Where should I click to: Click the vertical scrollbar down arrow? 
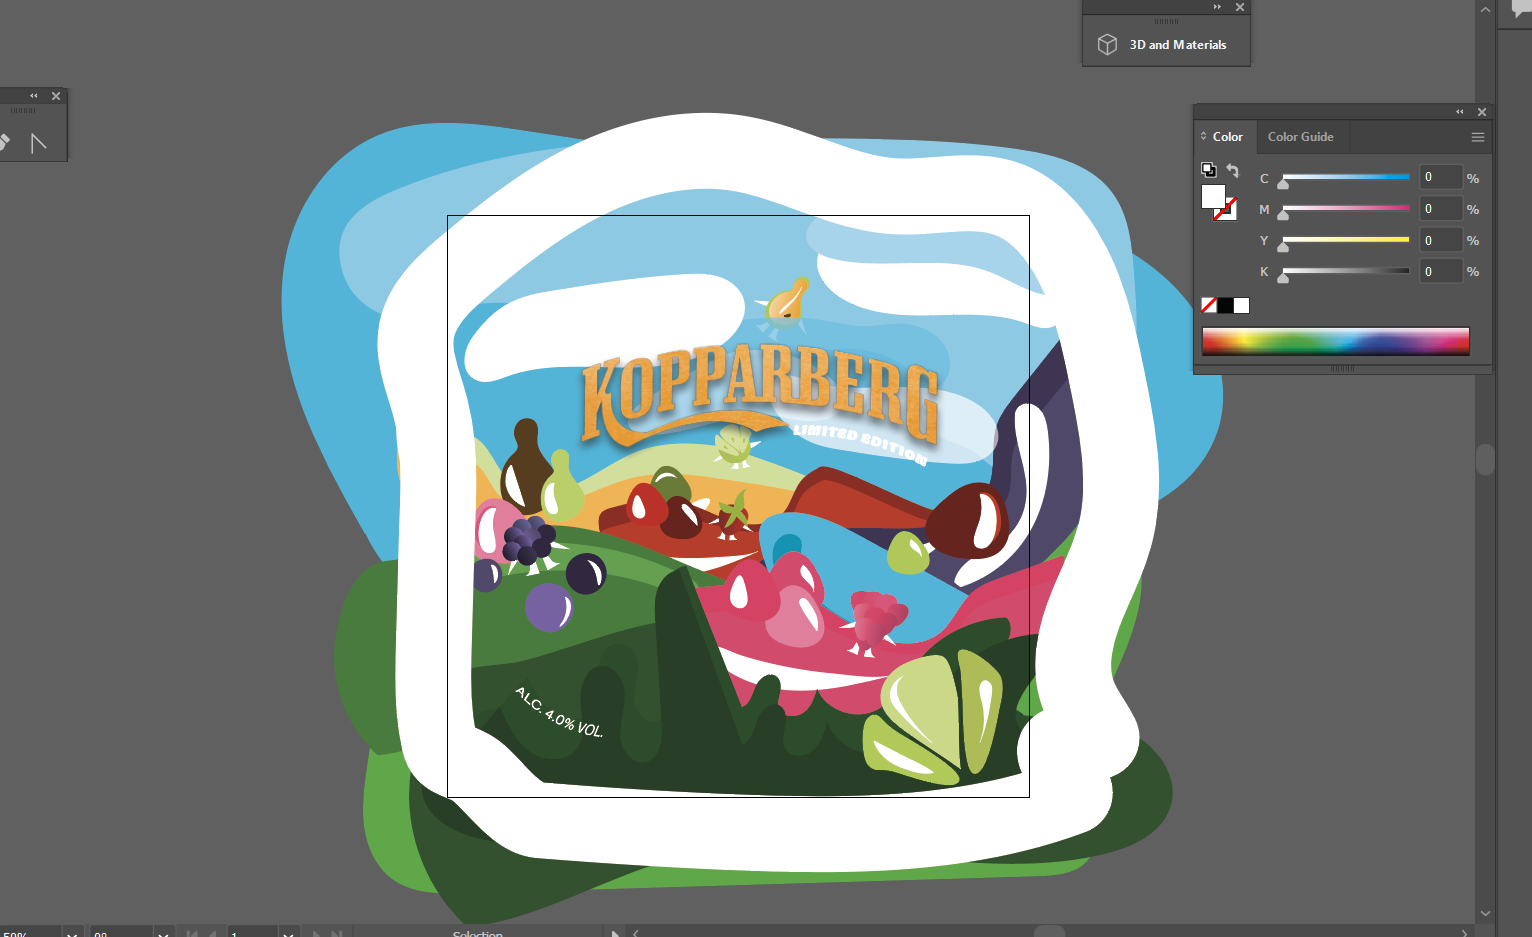[1485, 913]
